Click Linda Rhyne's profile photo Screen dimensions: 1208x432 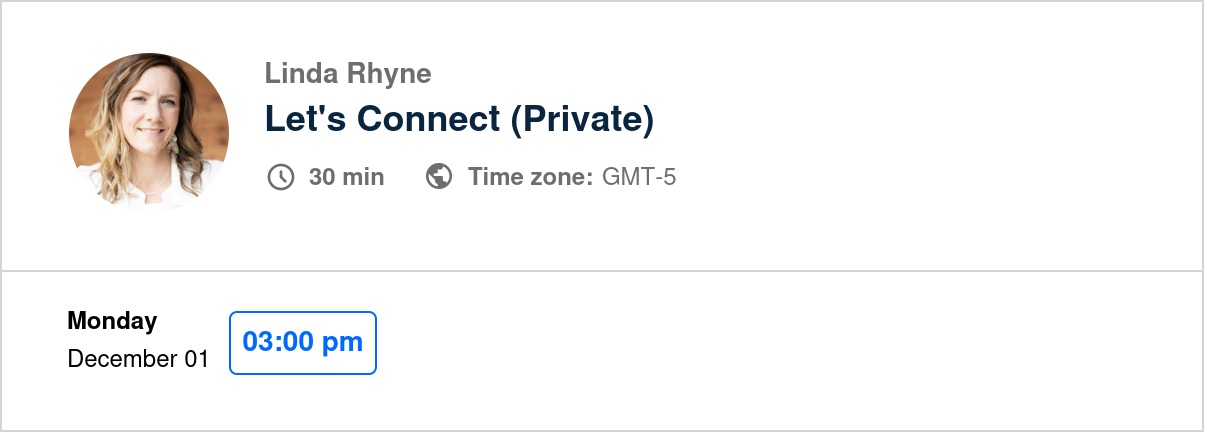(149, 132)
